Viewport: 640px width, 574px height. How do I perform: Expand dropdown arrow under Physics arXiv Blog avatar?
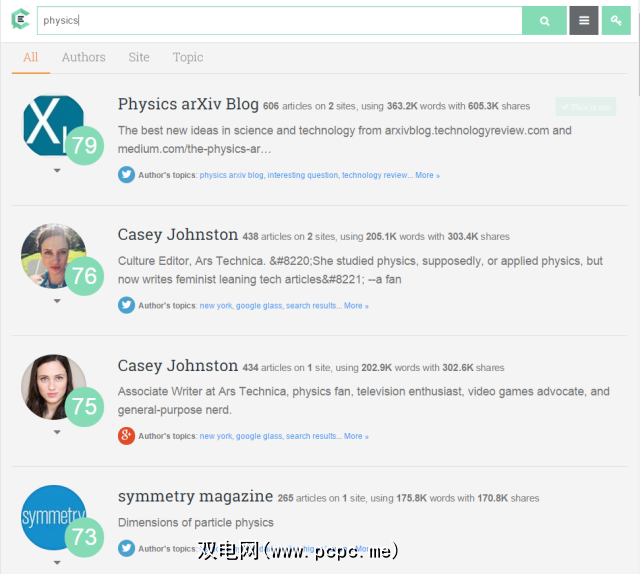pyautogui.click(x=57, y=171)
